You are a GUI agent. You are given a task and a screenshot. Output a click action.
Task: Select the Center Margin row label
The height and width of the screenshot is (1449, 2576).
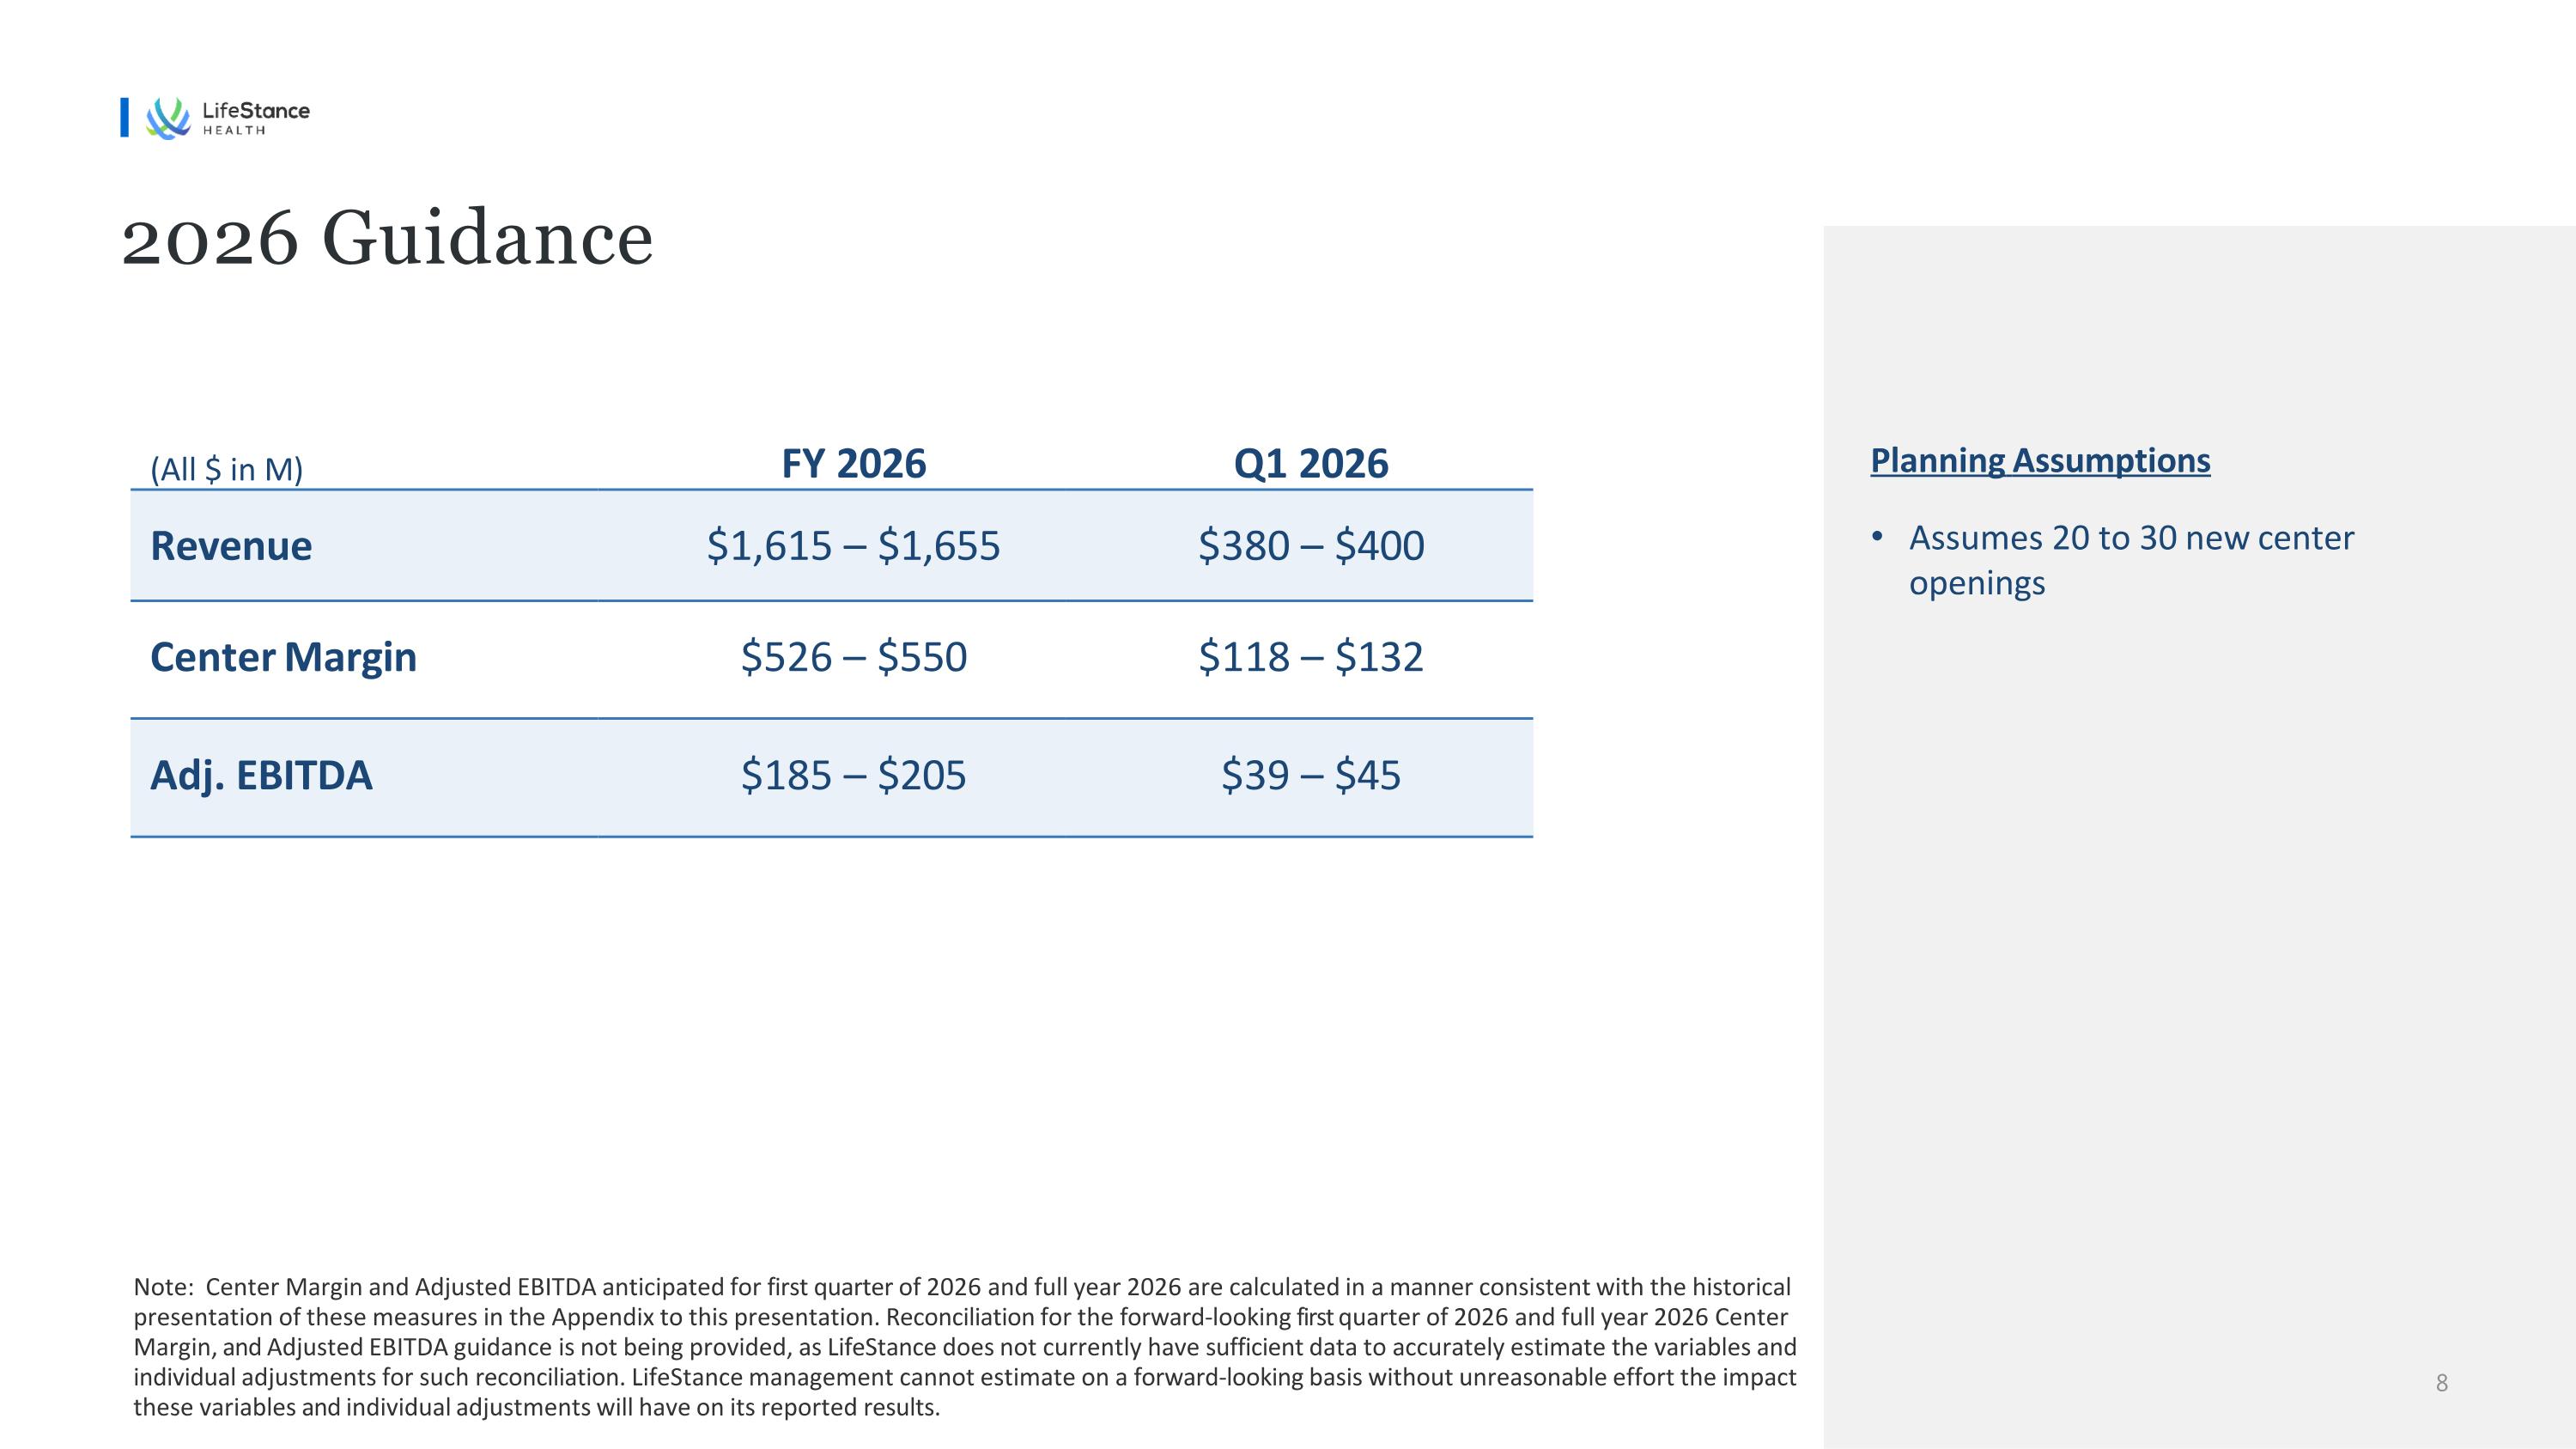click(283, 657)
